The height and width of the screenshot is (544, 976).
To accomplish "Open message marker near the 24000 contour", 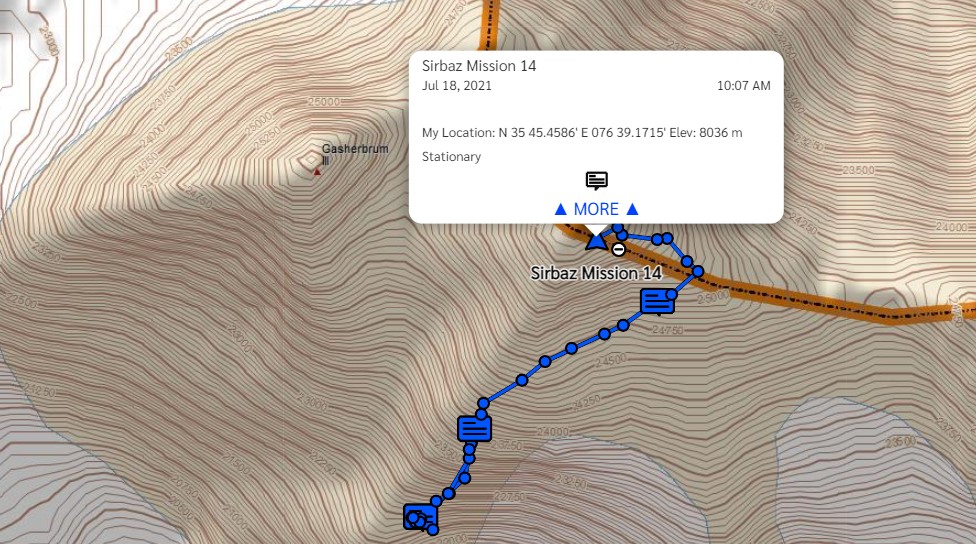I will (x=474, y=429).
